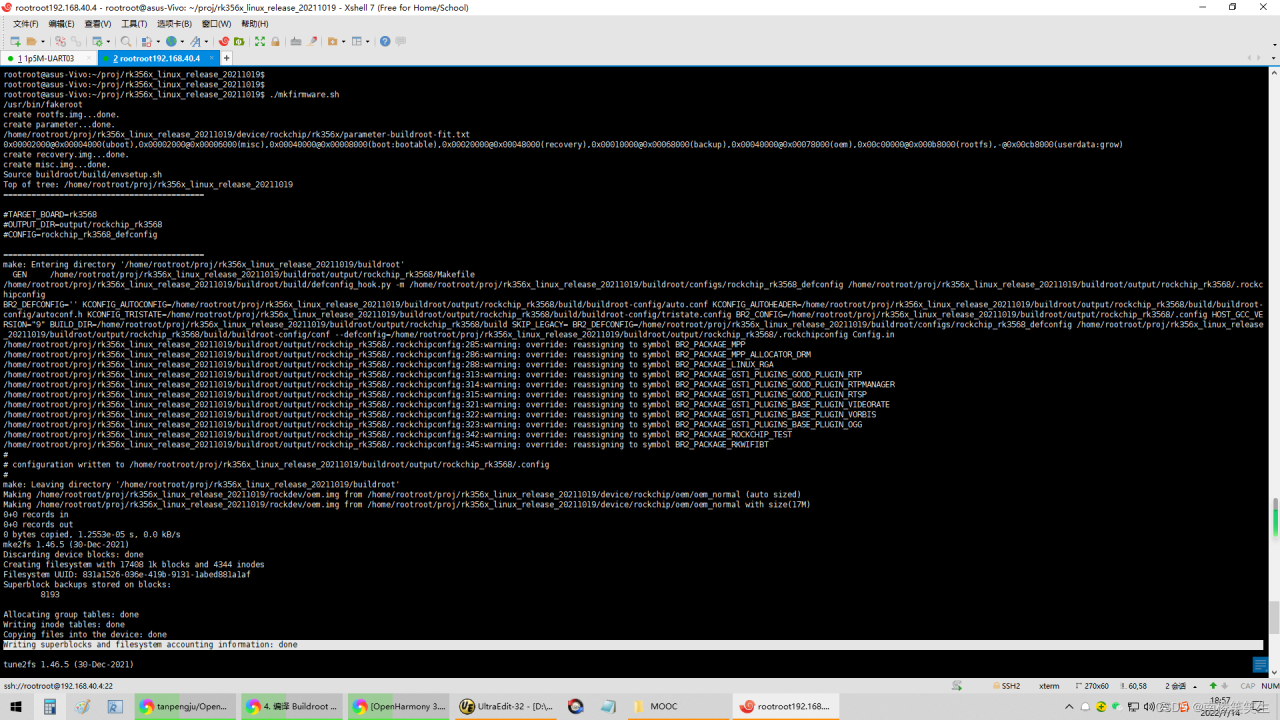The height and width of the screenshot is (720, 1280).
Task: Click the '#TARGET_BOARD=rk3568' line
Action: (x=50, y=215)
